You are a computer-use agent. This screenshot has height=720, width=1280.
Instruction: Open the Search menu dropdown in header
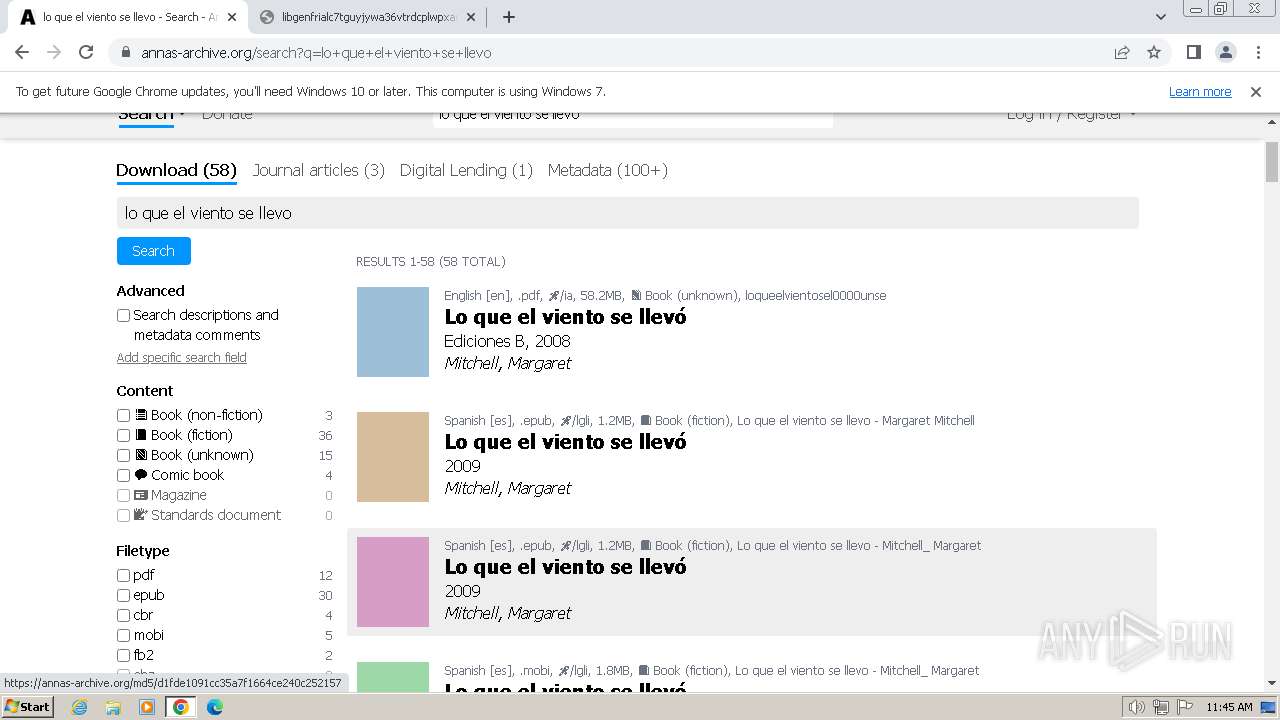click(151, 117)
